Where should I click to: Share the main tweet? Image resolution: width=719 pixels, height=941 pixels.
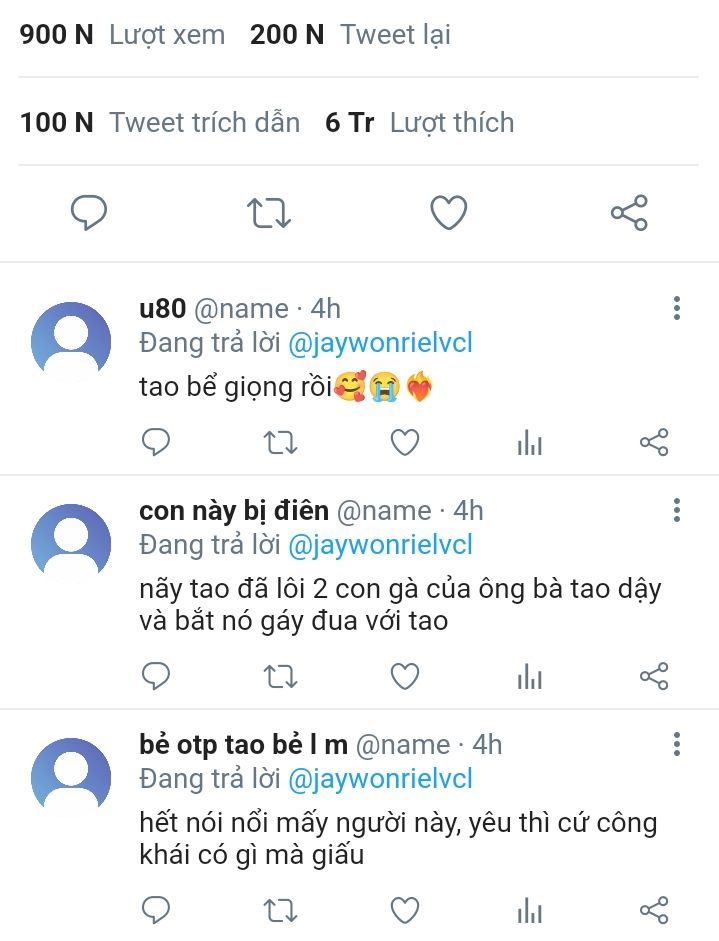(629, 213)
